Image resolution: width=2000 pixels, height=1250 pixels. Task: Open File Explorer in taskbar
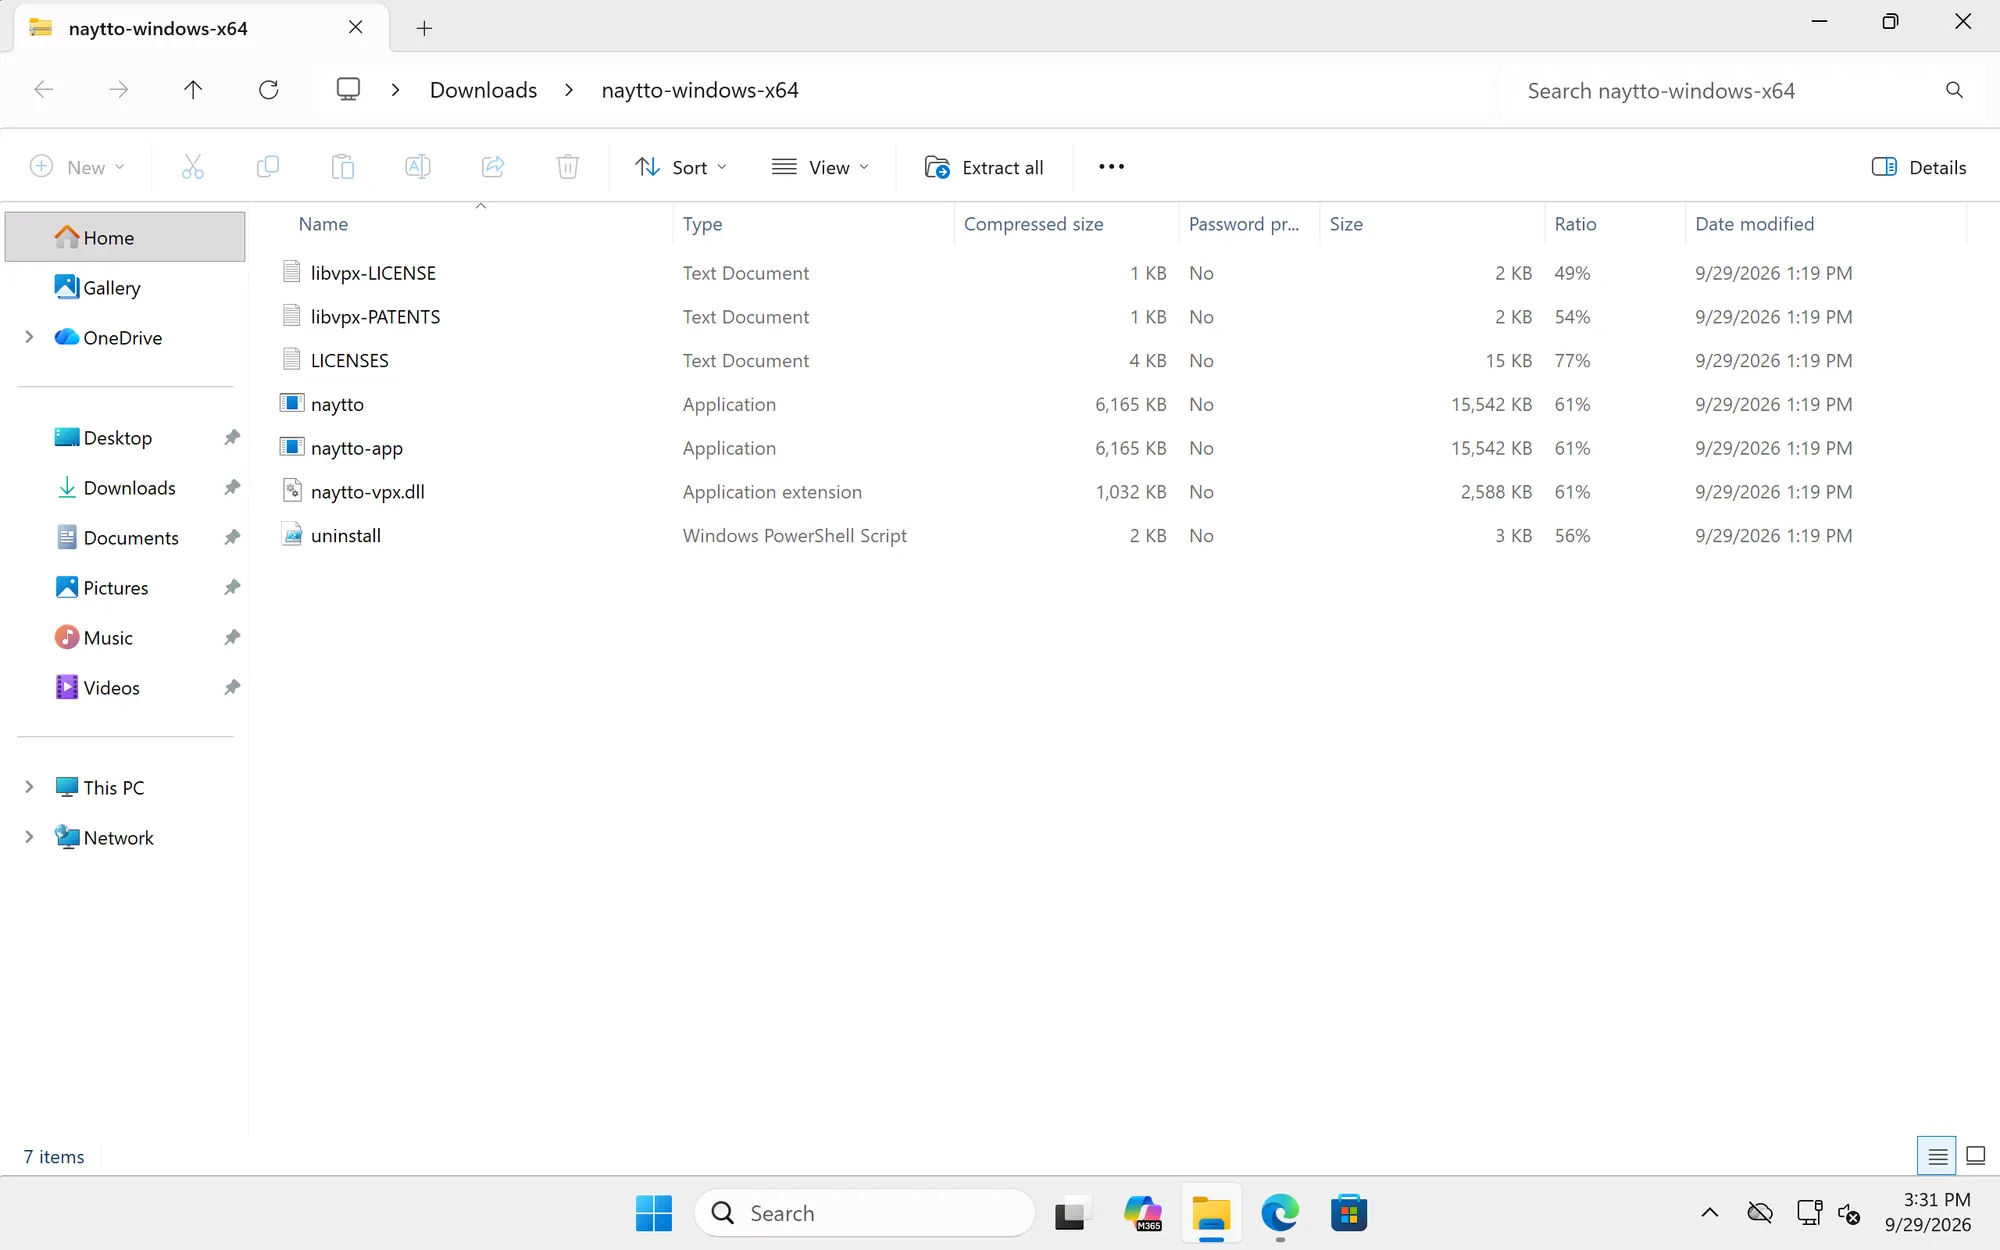[1211, 1213]
